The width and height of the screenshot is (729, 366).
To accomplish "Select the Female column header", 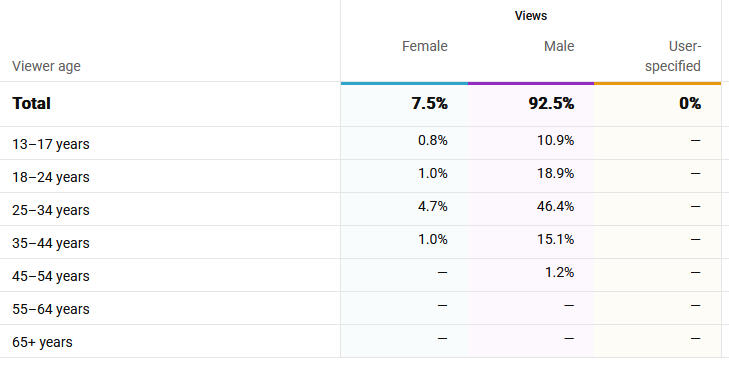I will 424,47.
